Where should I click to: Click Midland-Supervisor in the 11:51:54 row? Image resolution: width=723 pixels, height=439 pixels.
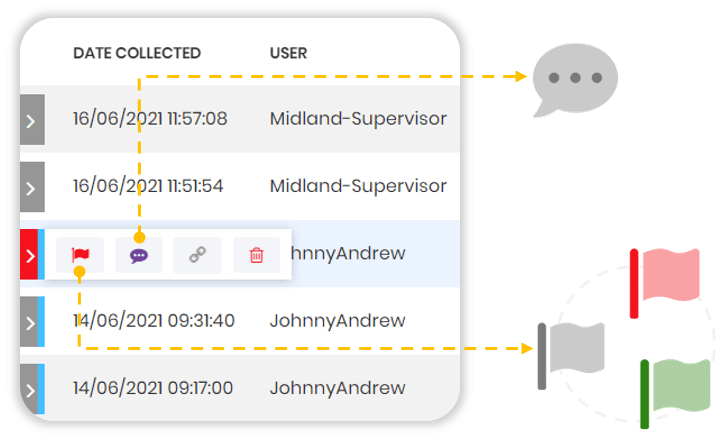pos(358,186)
